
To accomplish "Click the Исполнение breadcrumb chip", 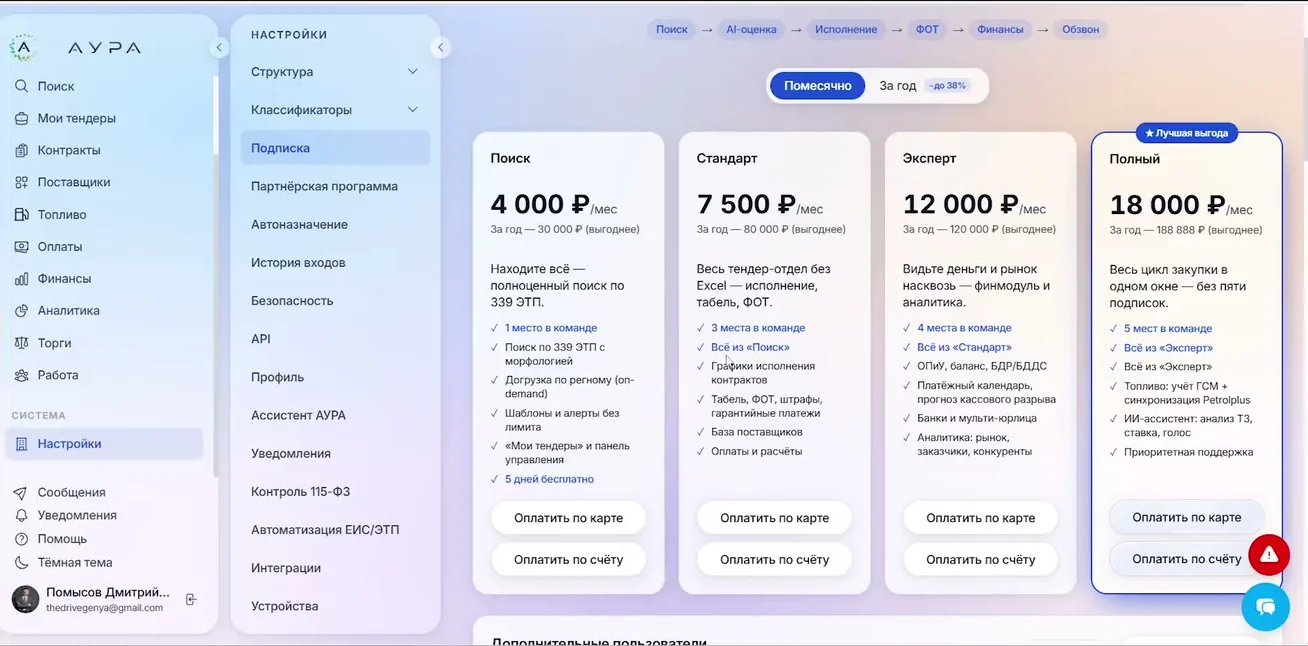I will tap(846, 30).
